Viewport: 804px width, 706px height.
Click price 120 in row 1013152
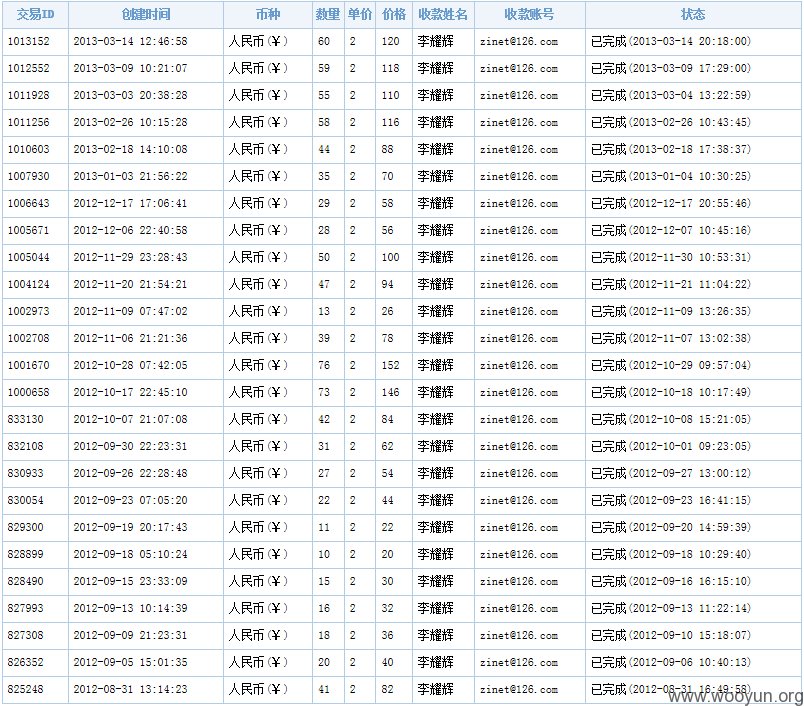pyautogui.click(x=390, y=42)
